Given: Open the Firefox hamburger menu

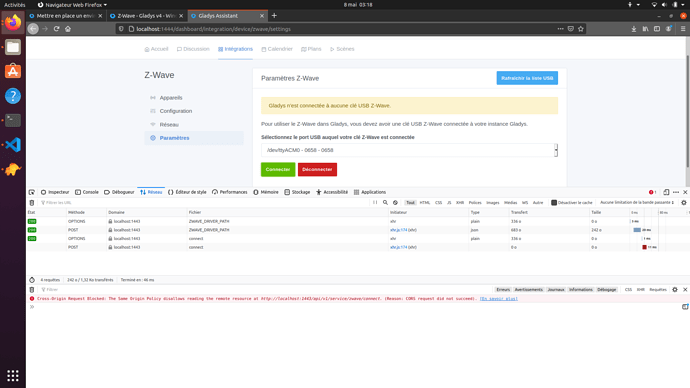Looking at the screenshot, I should pos(683,29).
